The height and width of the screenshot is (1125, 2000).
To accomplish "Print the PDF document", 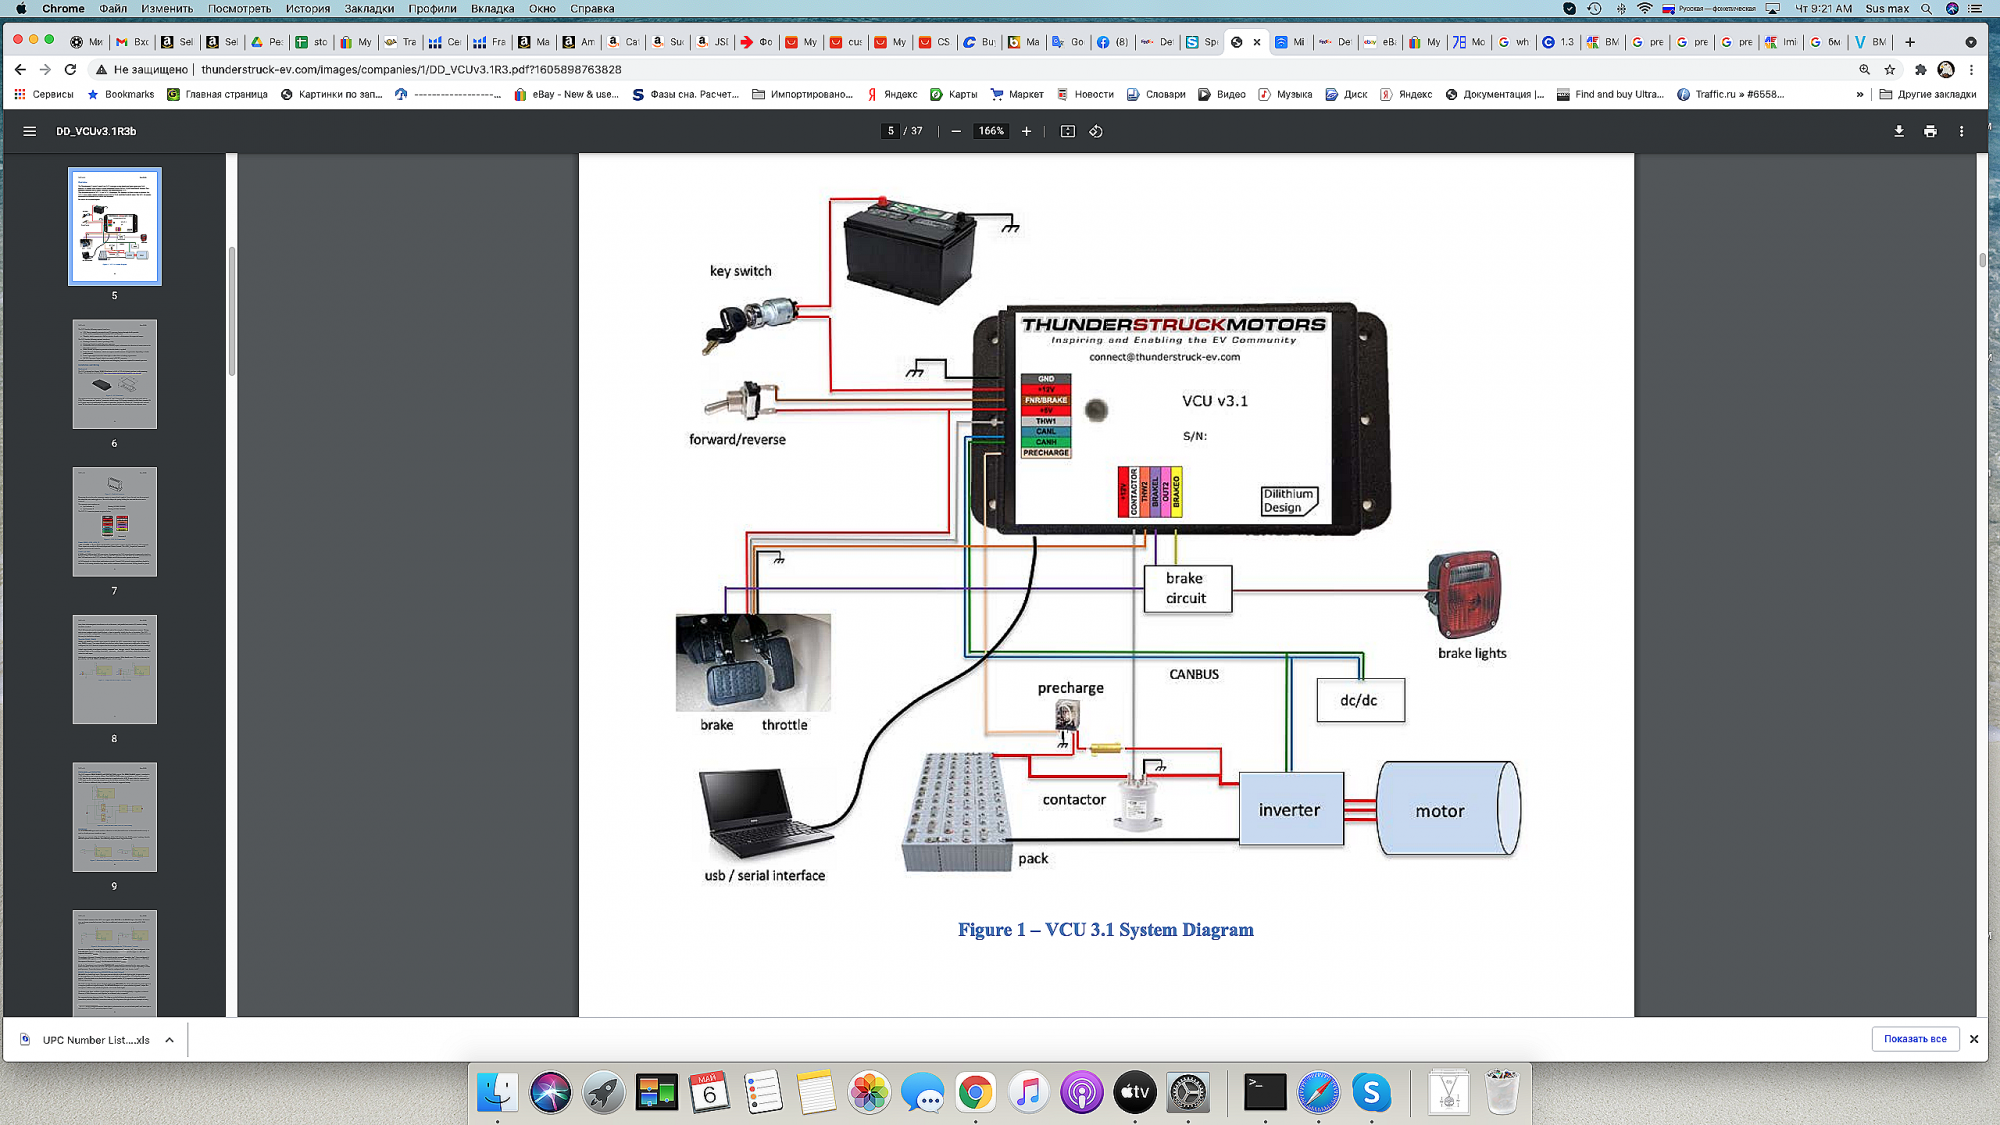I will pyautogui.click(x=1930, y=131).
